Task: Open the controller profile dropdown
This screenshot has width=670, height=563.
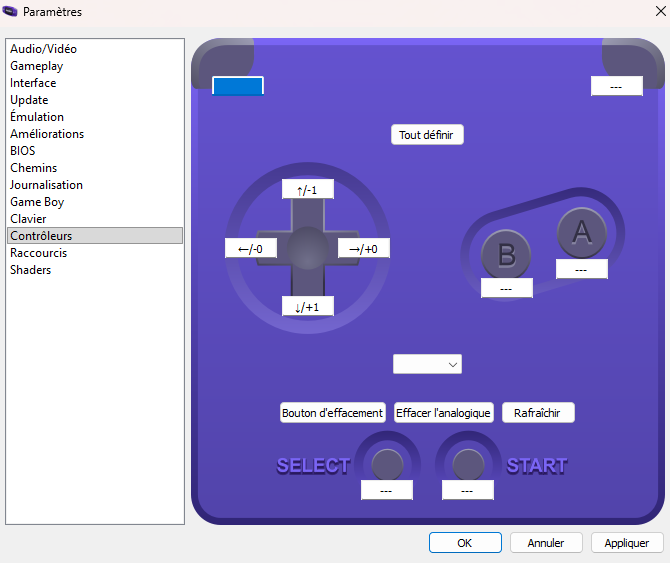Action: pos(427,365)
